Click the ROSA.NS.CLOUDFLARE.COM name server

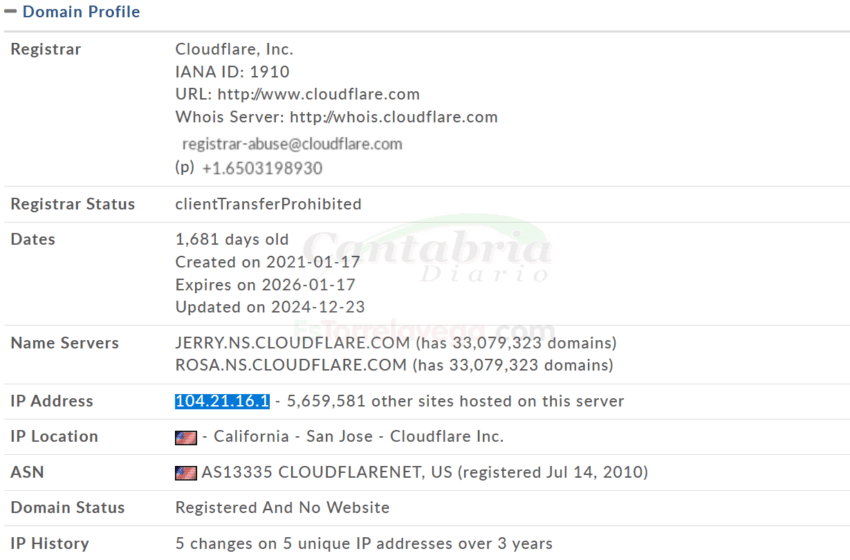tap(291, 365)
